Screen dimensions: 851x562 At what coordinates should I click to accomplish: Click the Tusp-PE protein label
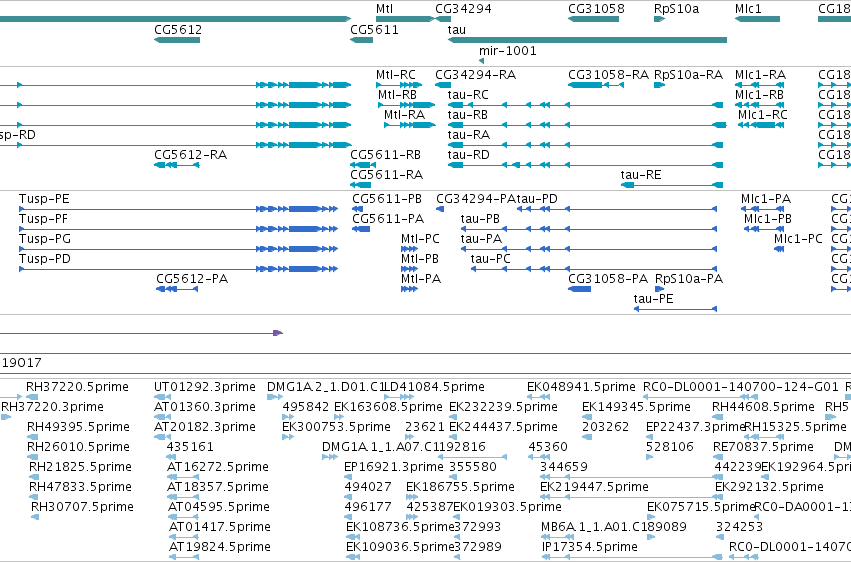(x=44, y=199)
